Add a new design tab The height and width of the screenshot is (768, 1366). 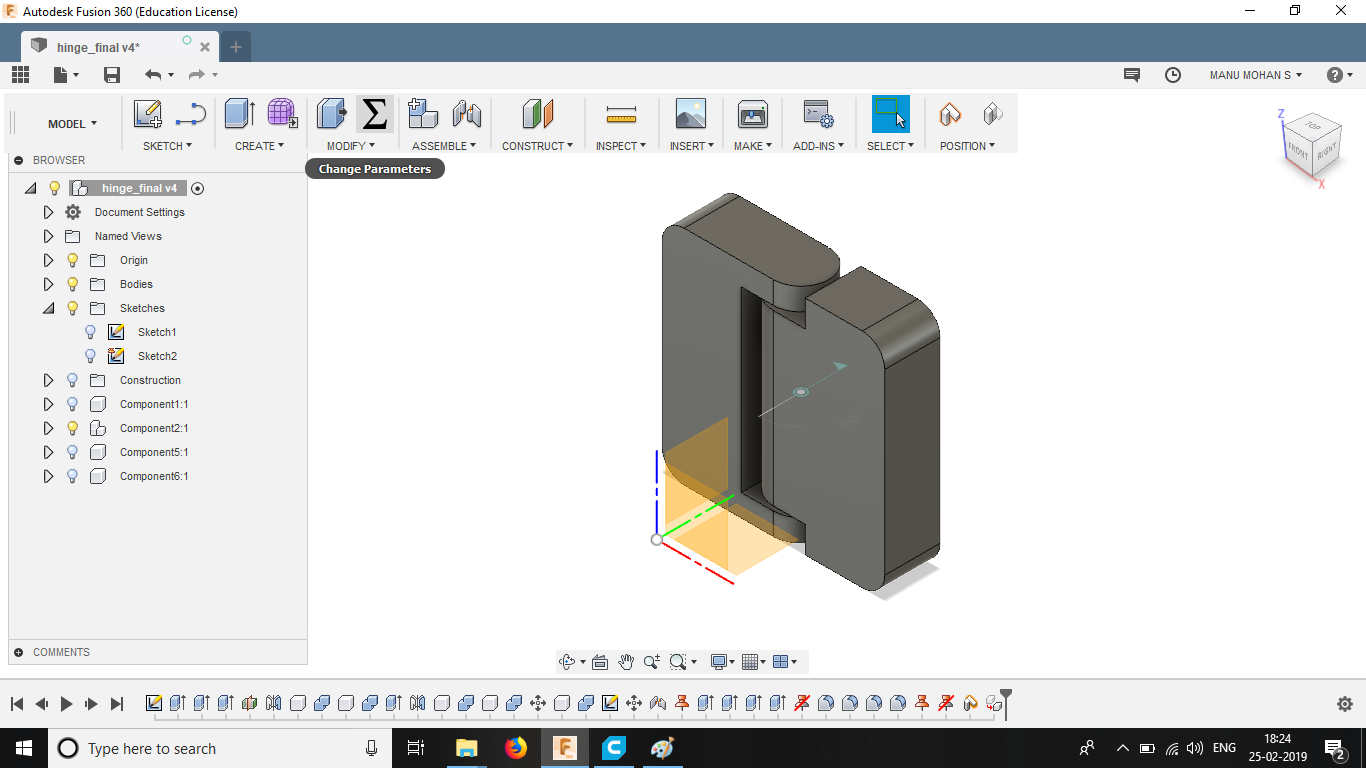click(236, 47)
